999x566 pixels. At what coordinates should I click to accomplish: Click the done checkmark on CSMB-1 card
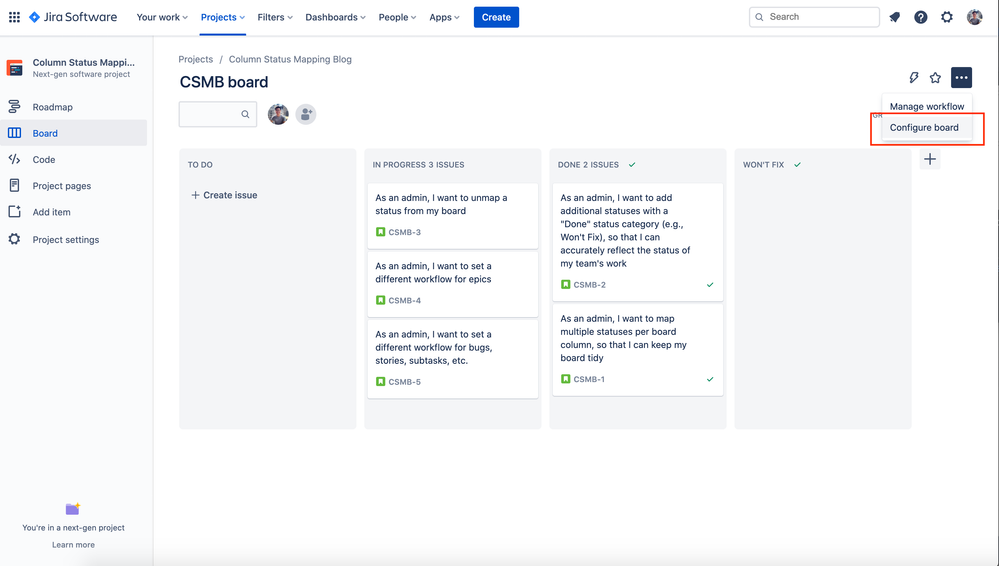click(x=710, y=379)
